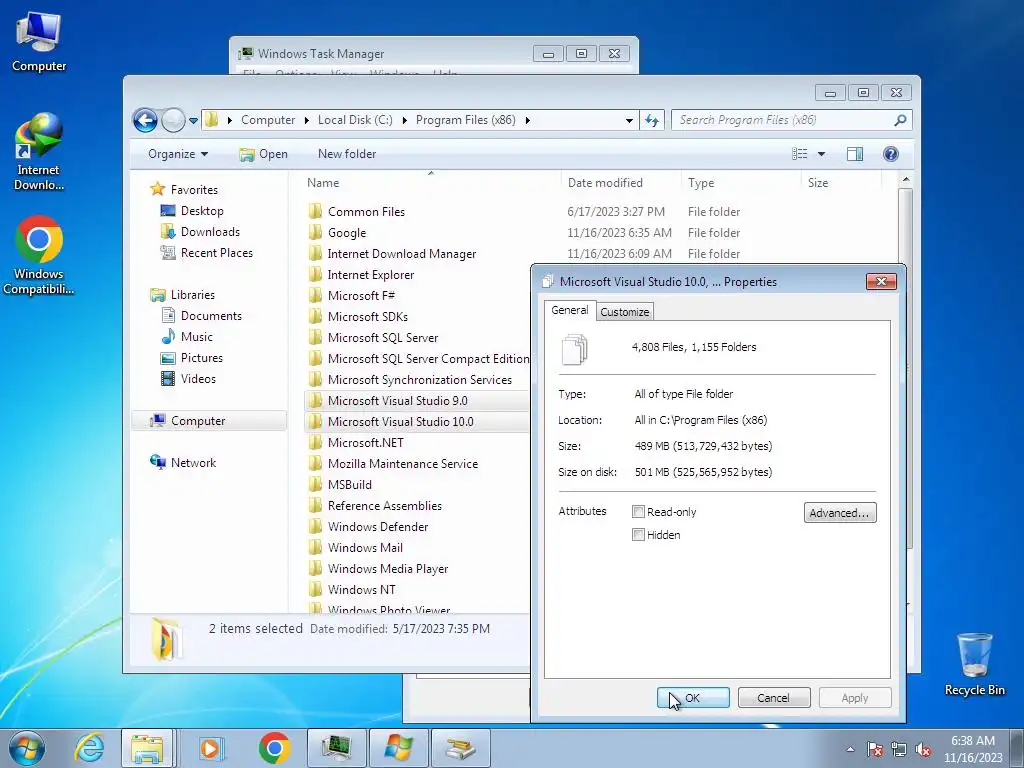This screenshot has width=1024, height=768.
Task: Select the Common Files folder icon
Action: (x=315, y=212)
